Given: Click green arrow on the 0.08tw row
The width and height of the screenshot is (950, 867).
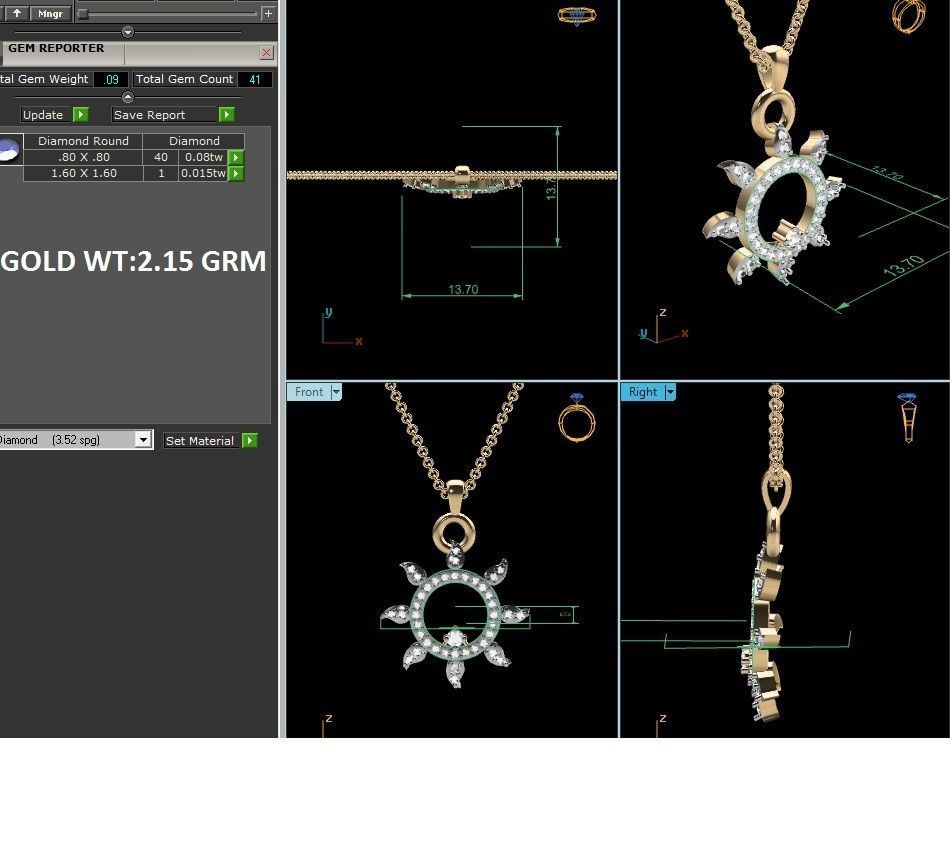Looking at the screenshot, I should point(236,158).
